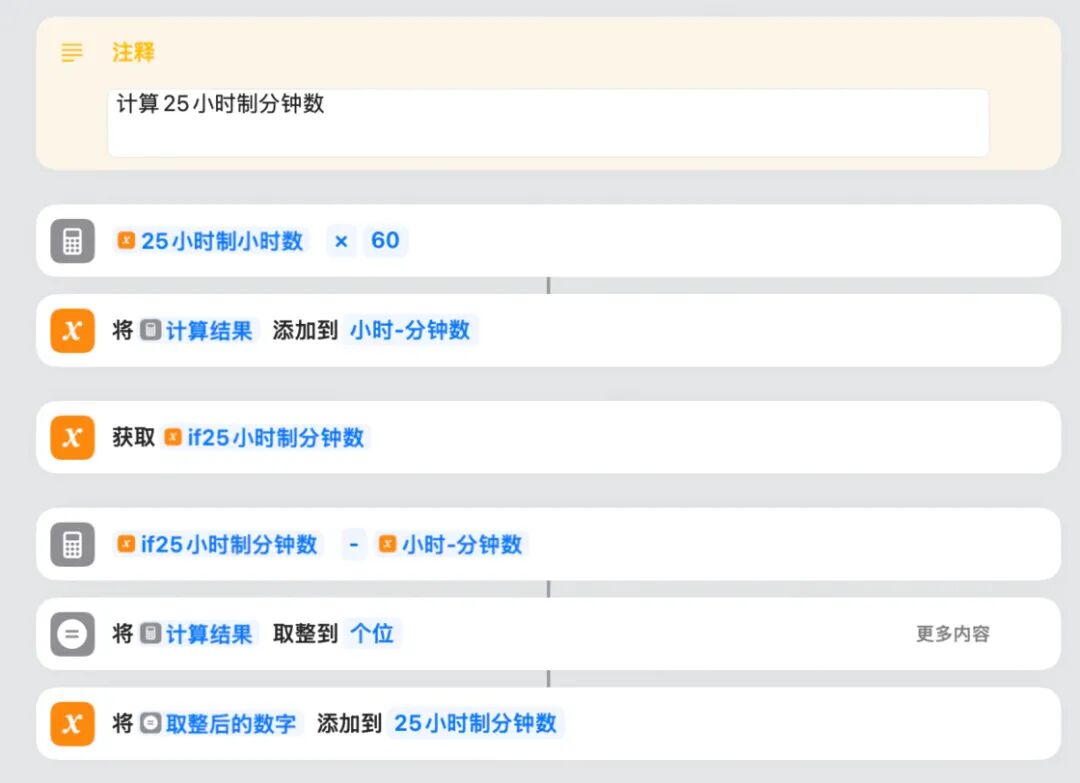Select 计算结果 token in 取整到 row
The image size is (1080, 783).
point(198,634)
